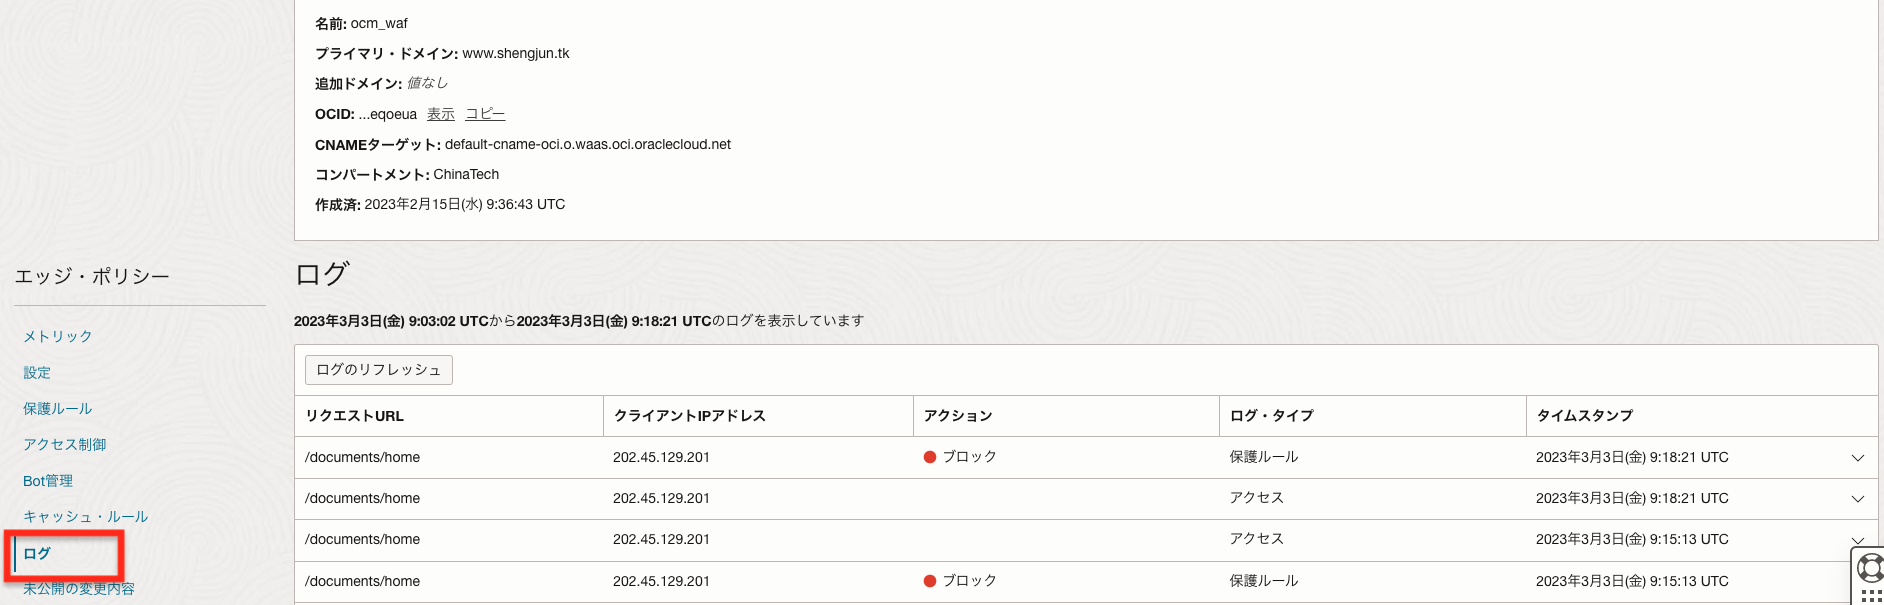Screen dimensions: 1884x605
Task: Click the primary domain www.shengjun.tk
Action: click(516, 54)
